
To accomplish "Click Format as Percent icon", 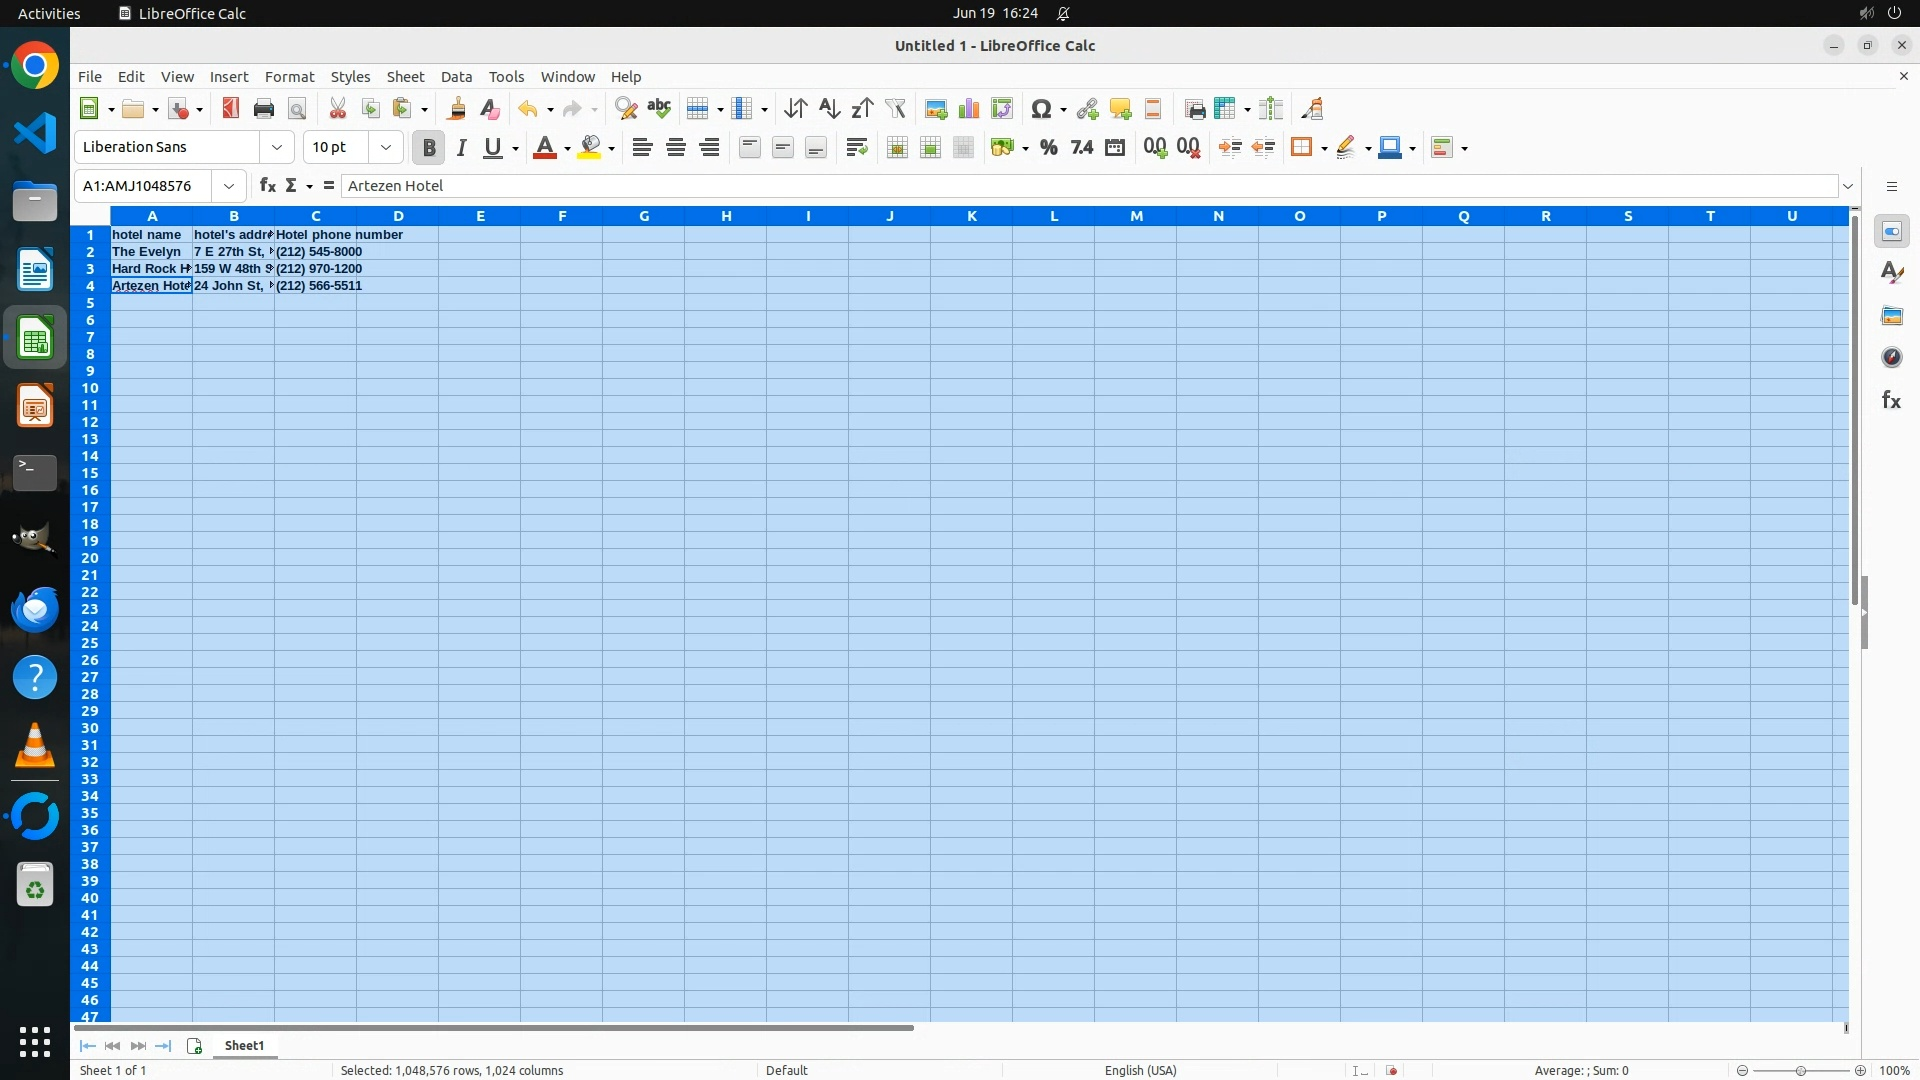I will [1048, 148].
